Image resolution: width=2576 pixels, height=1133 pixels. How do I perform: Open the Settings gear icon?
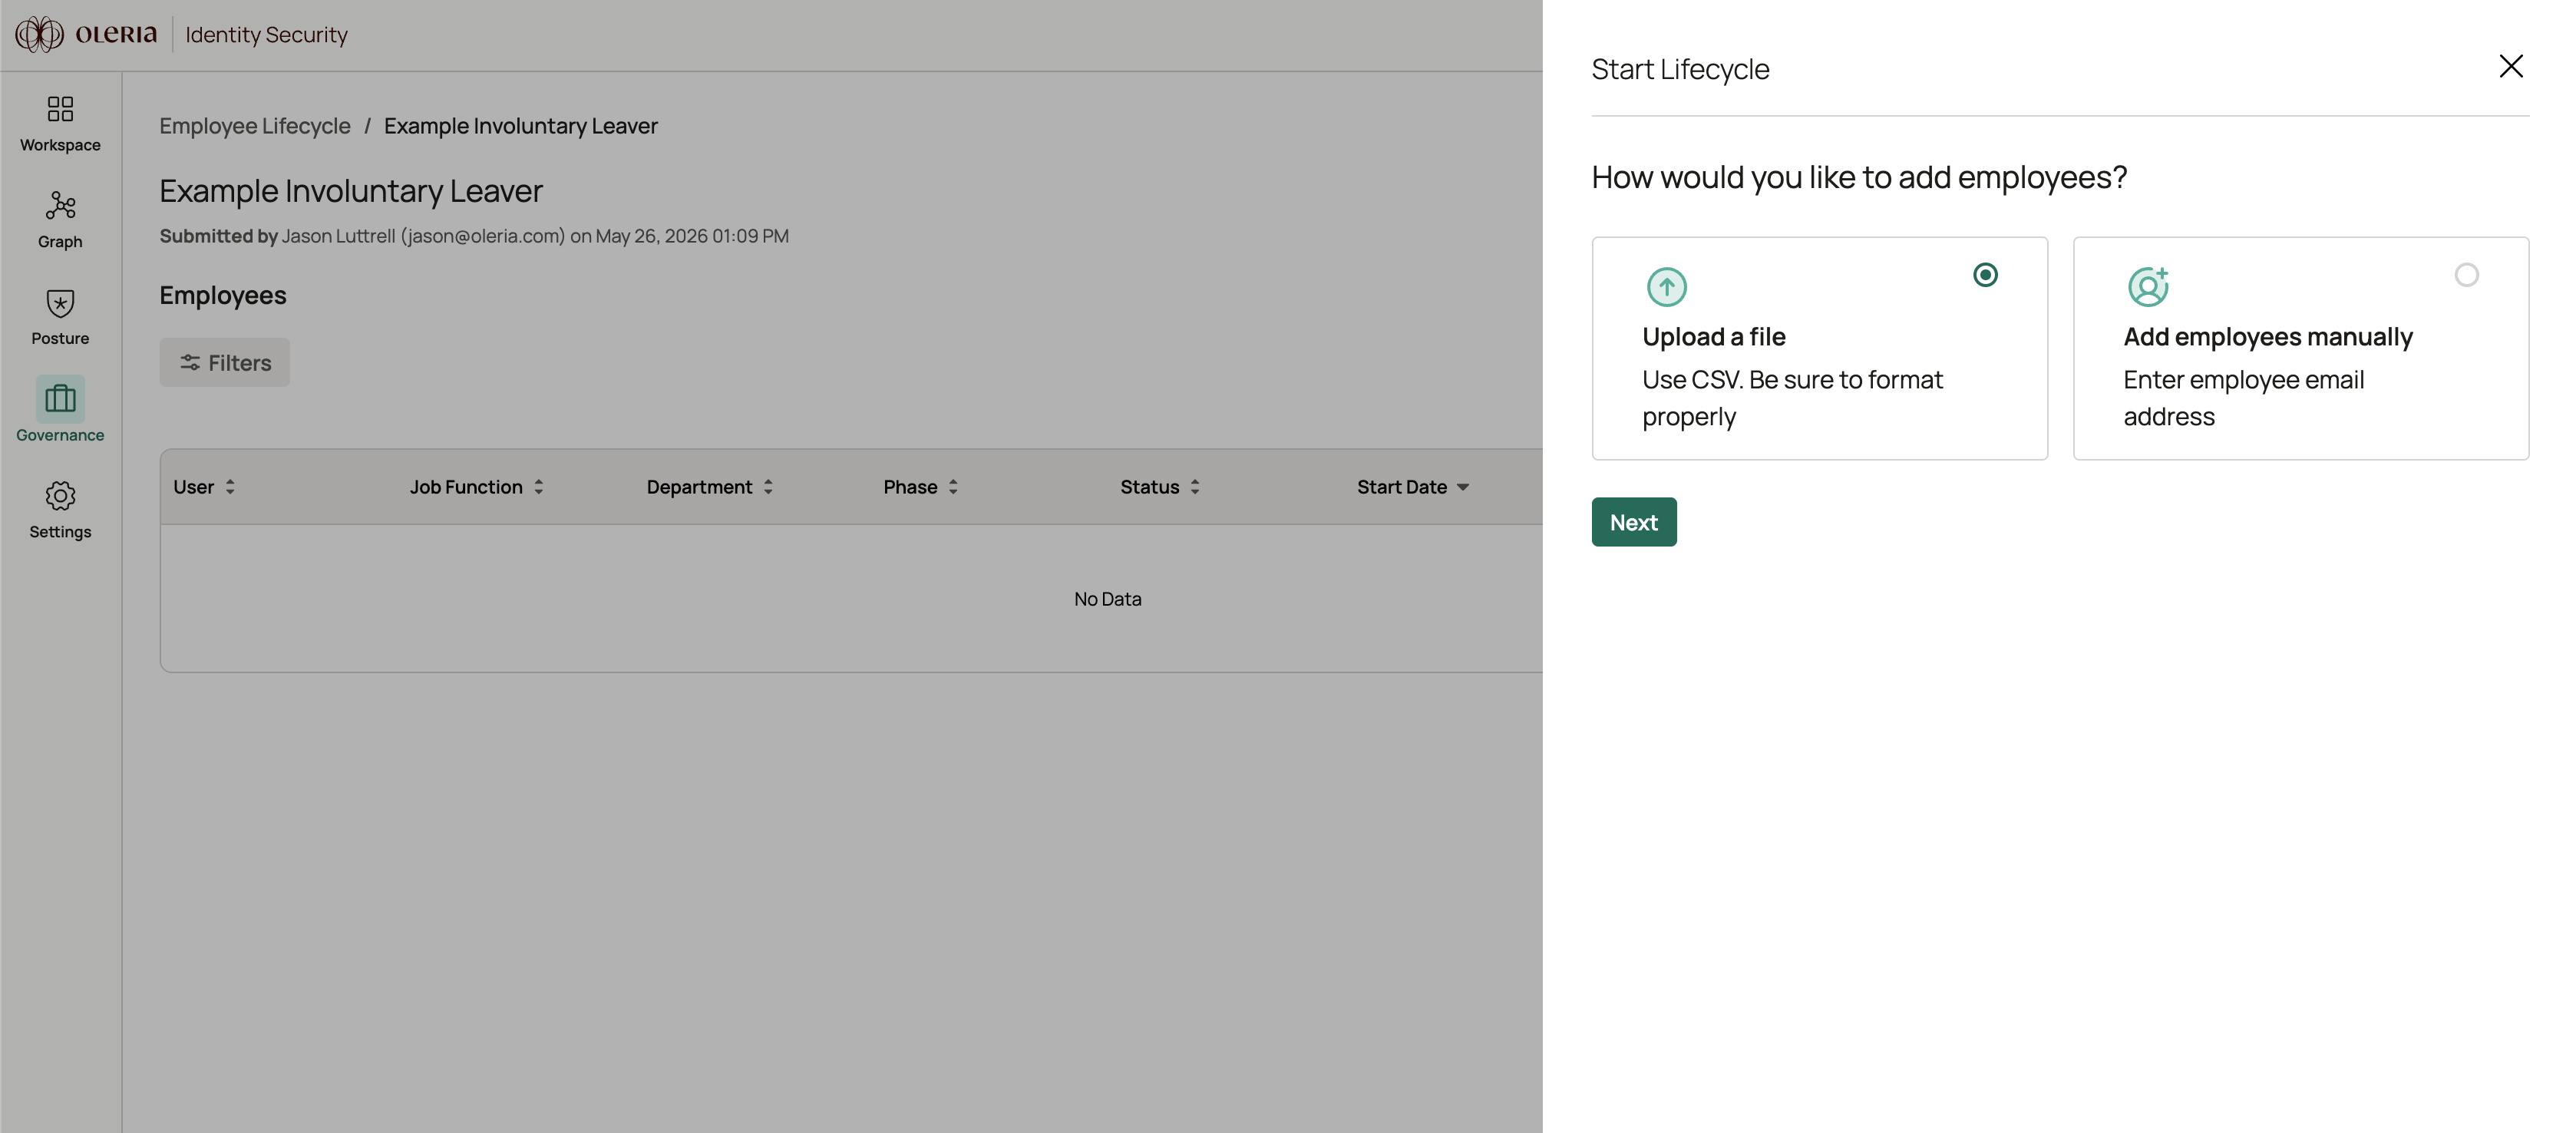60,496
